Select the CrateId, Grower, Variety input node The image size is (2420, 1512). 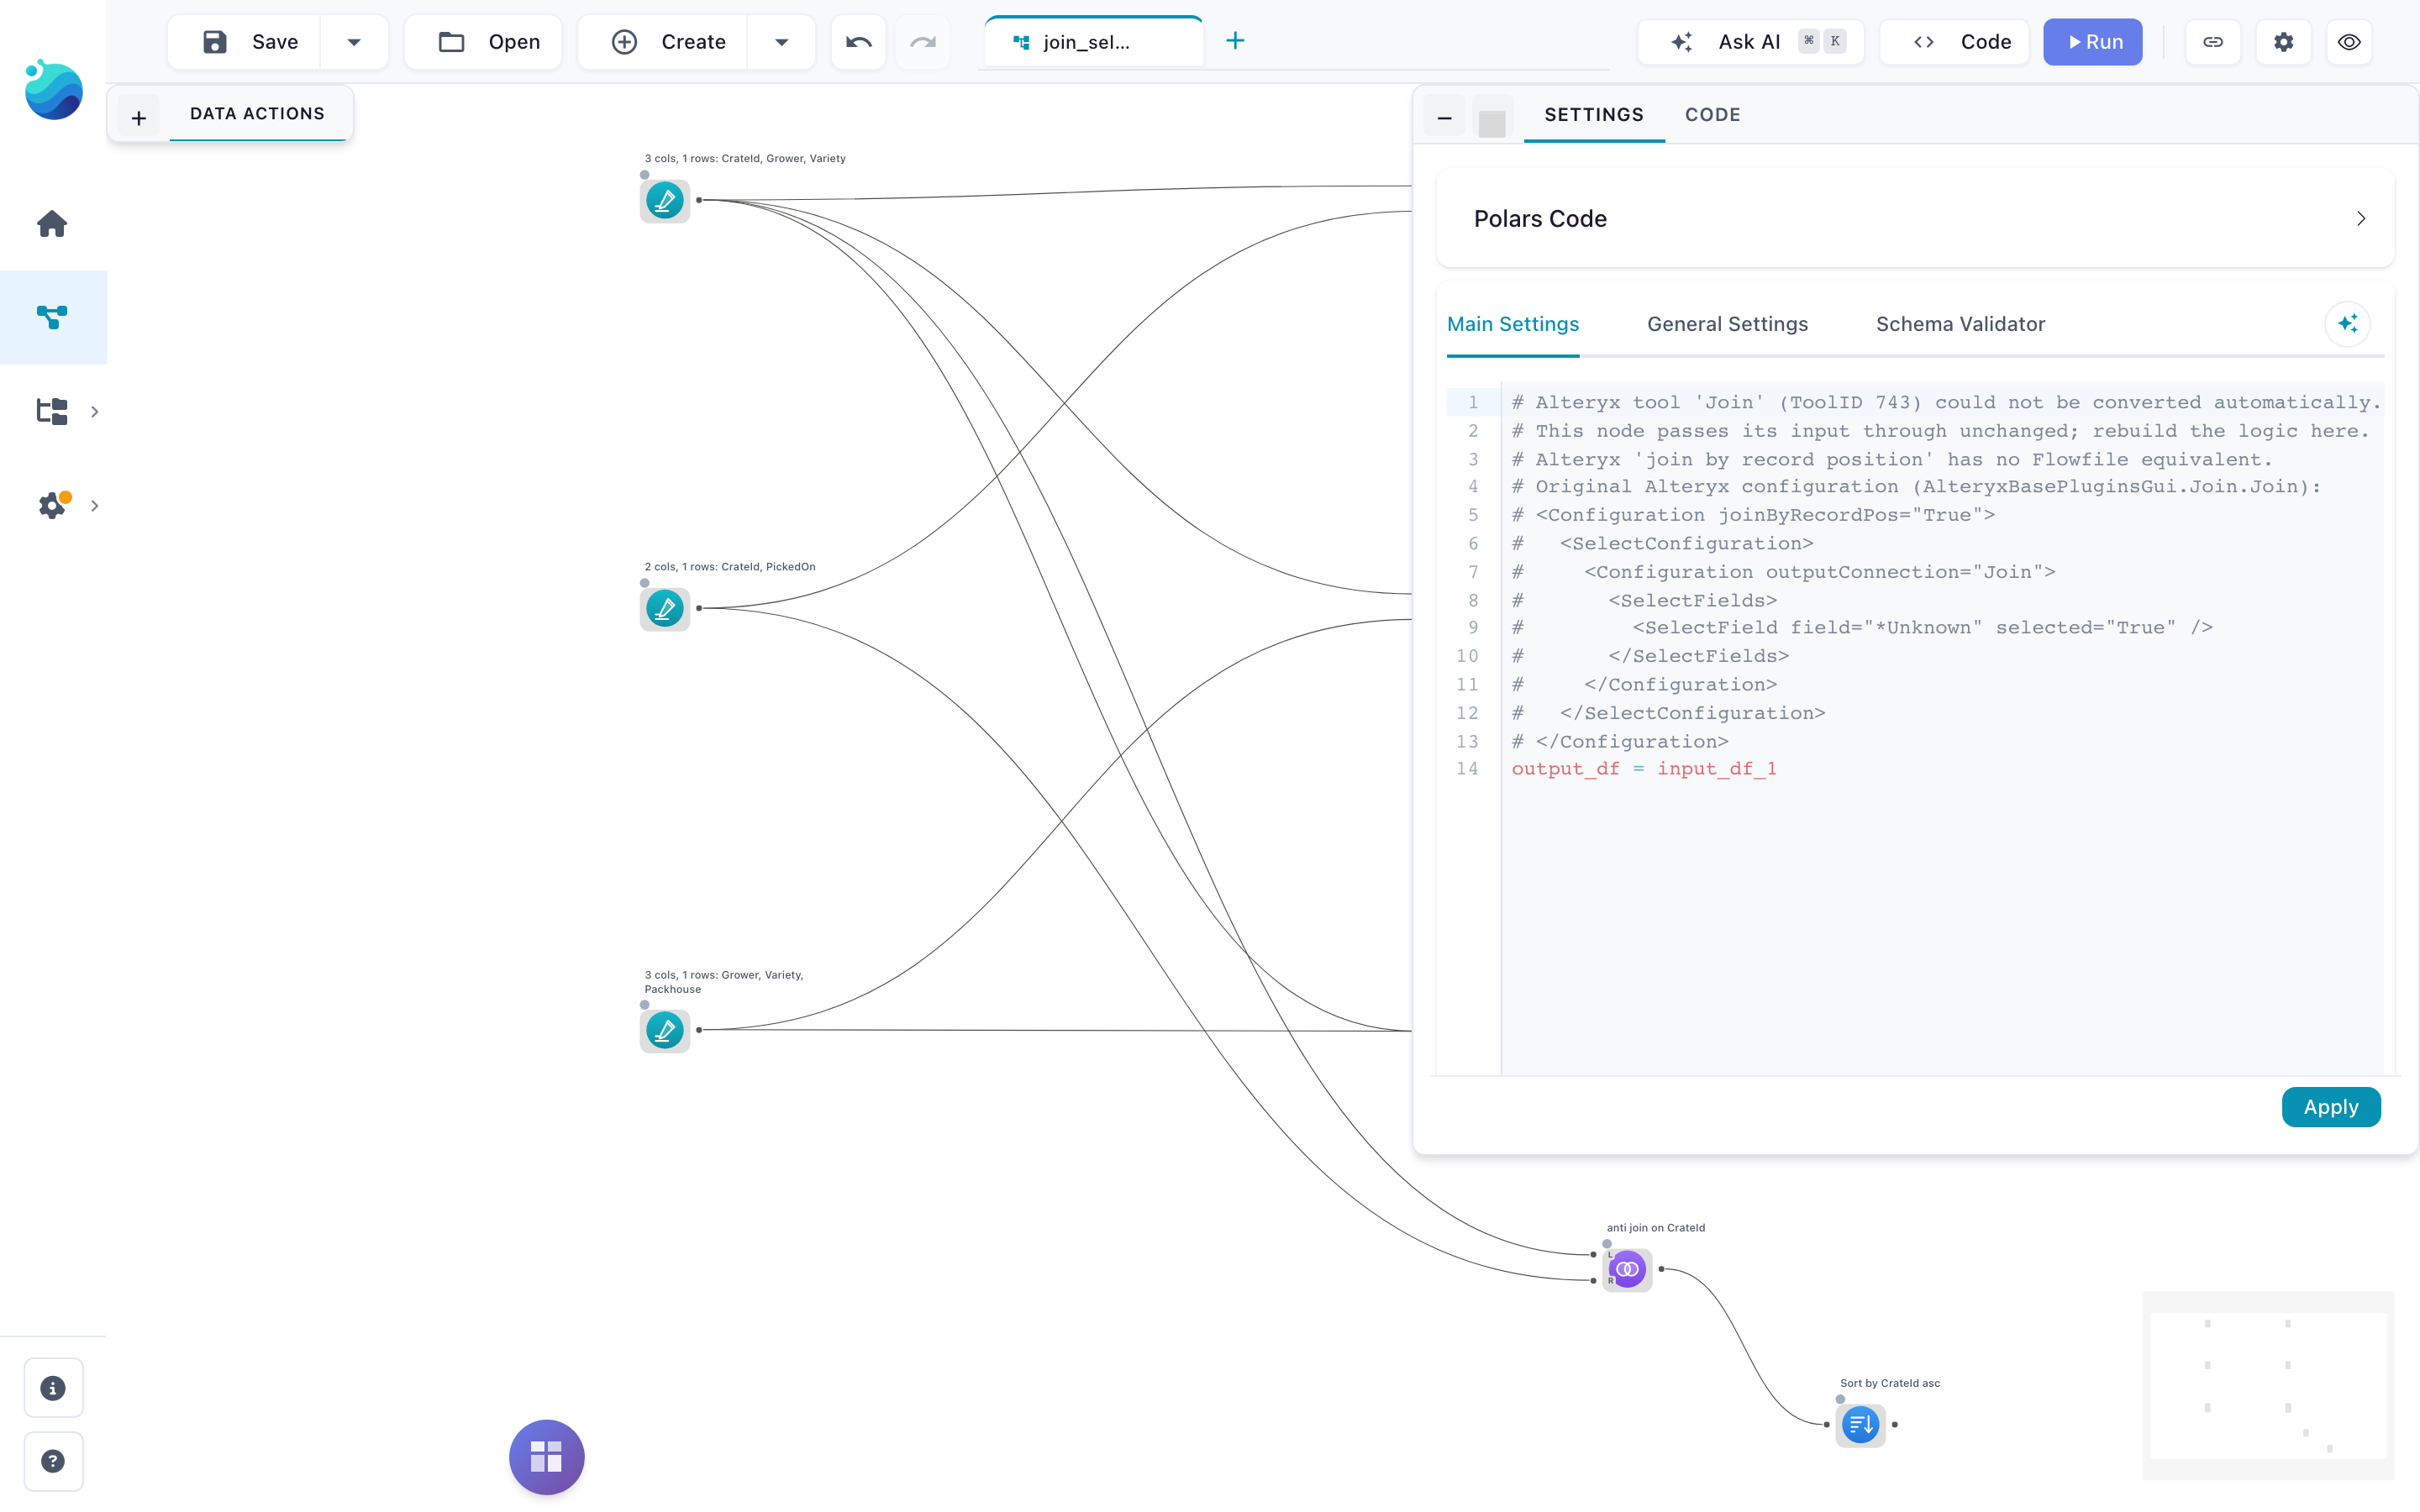pyautogui.click(x=665, y=200)
